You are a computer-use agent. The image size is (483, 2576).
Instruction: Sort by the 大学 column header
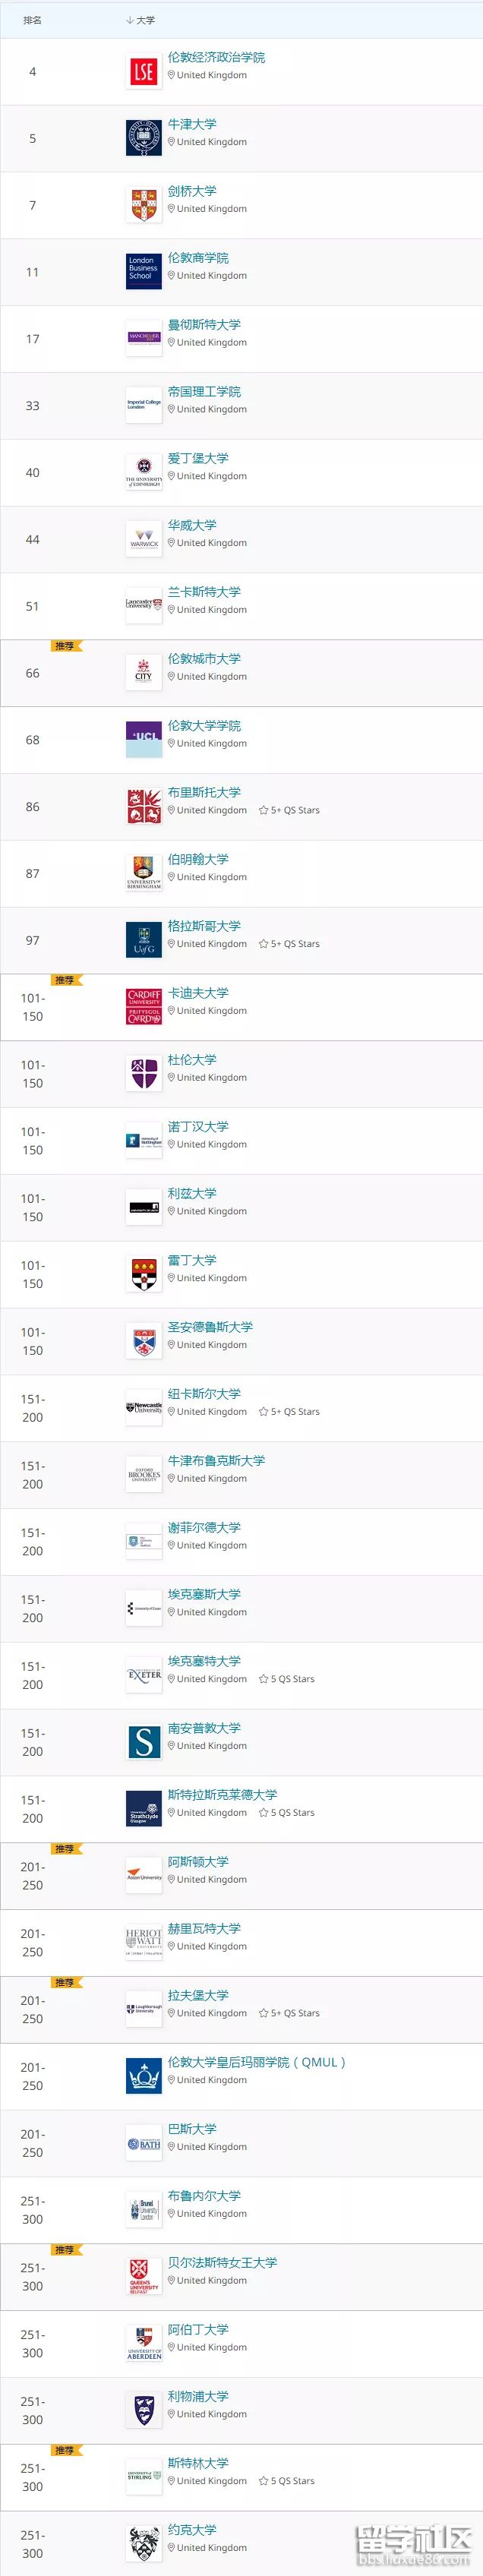tap(140, 20)
